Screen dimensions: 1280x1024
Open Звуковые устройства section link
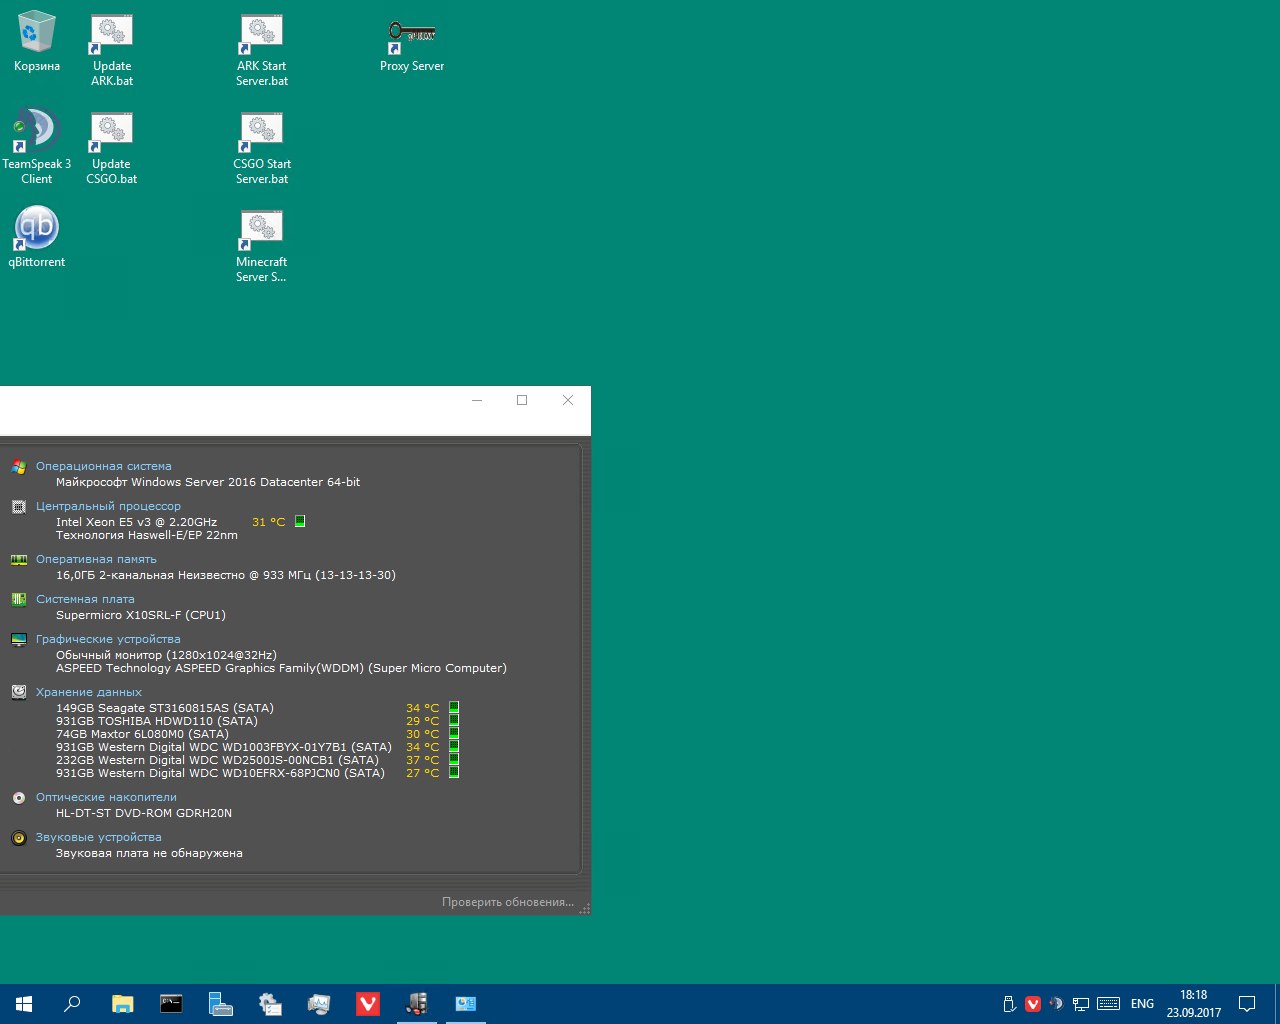pyautogui.click(x=98, y=837)
